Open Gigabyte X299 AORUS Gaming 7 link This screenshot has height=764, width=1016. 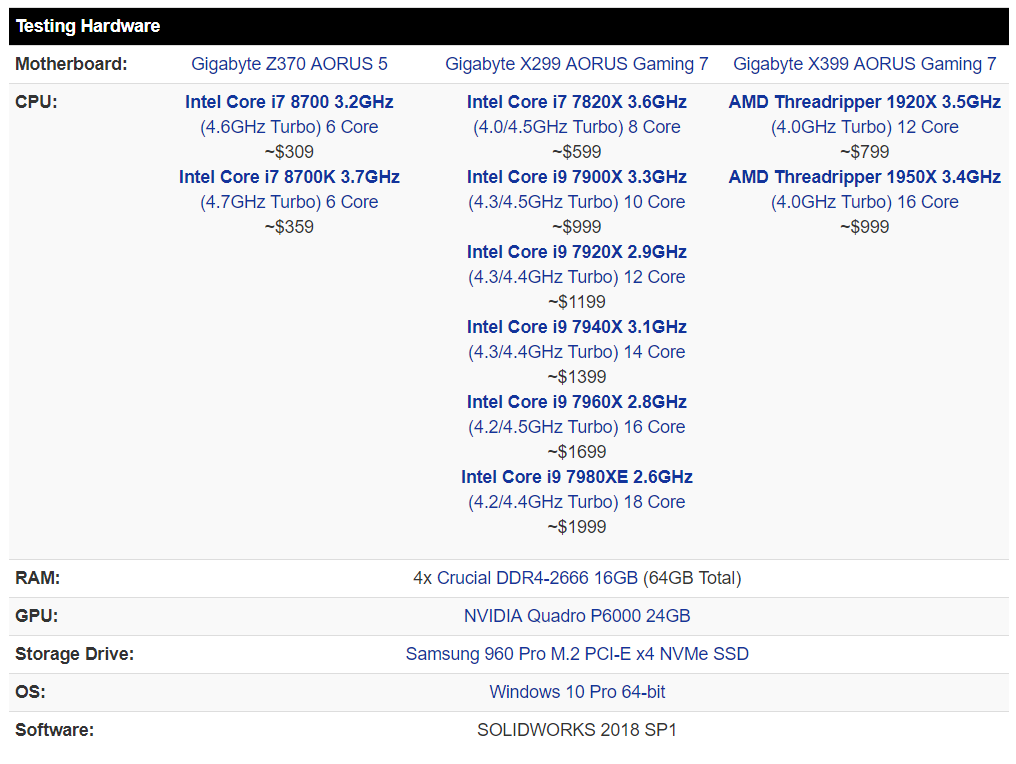tap(577, 64)
